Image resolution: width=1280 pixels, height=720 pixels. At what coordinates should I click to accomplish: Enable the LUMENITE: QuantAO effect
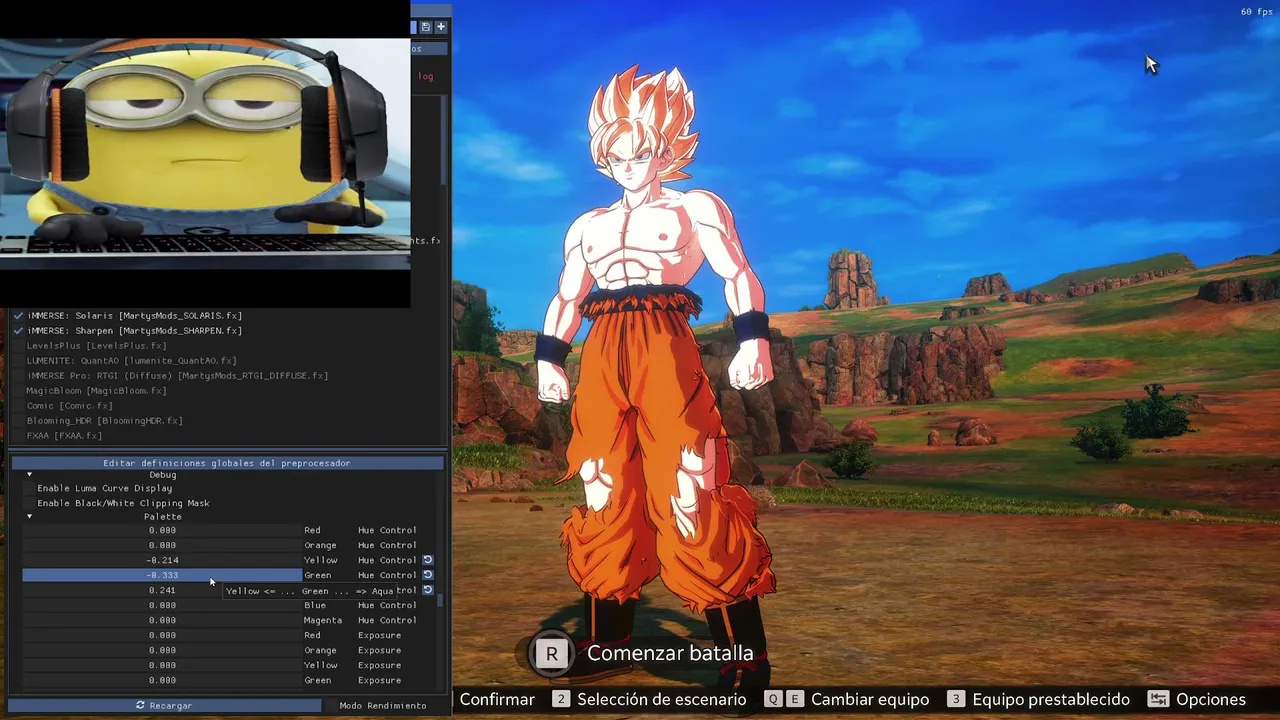click(x=18, y=361)
